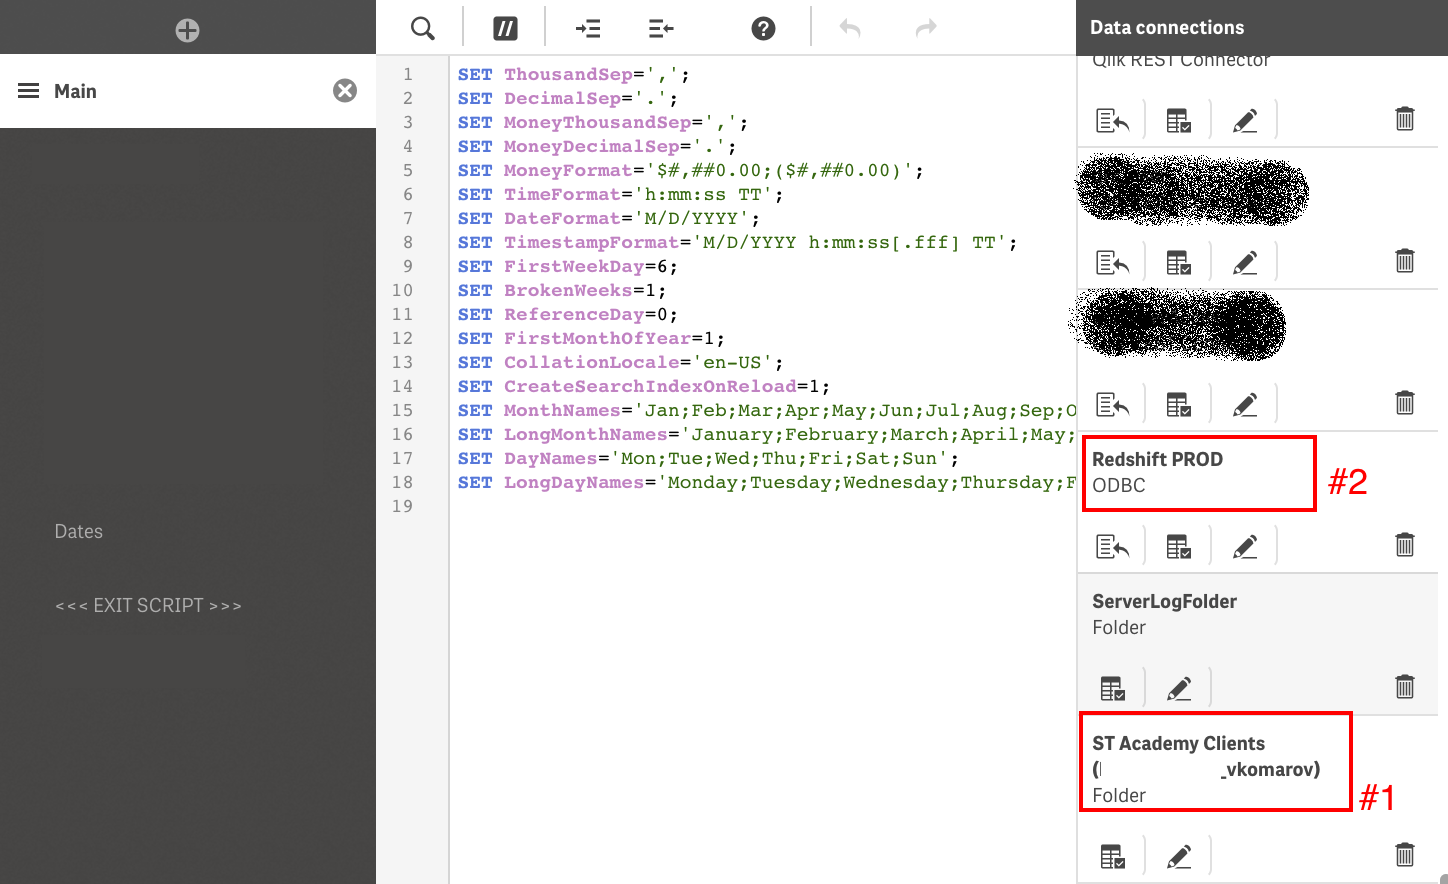Toggle comment on selected script lines

click(506, 28)
